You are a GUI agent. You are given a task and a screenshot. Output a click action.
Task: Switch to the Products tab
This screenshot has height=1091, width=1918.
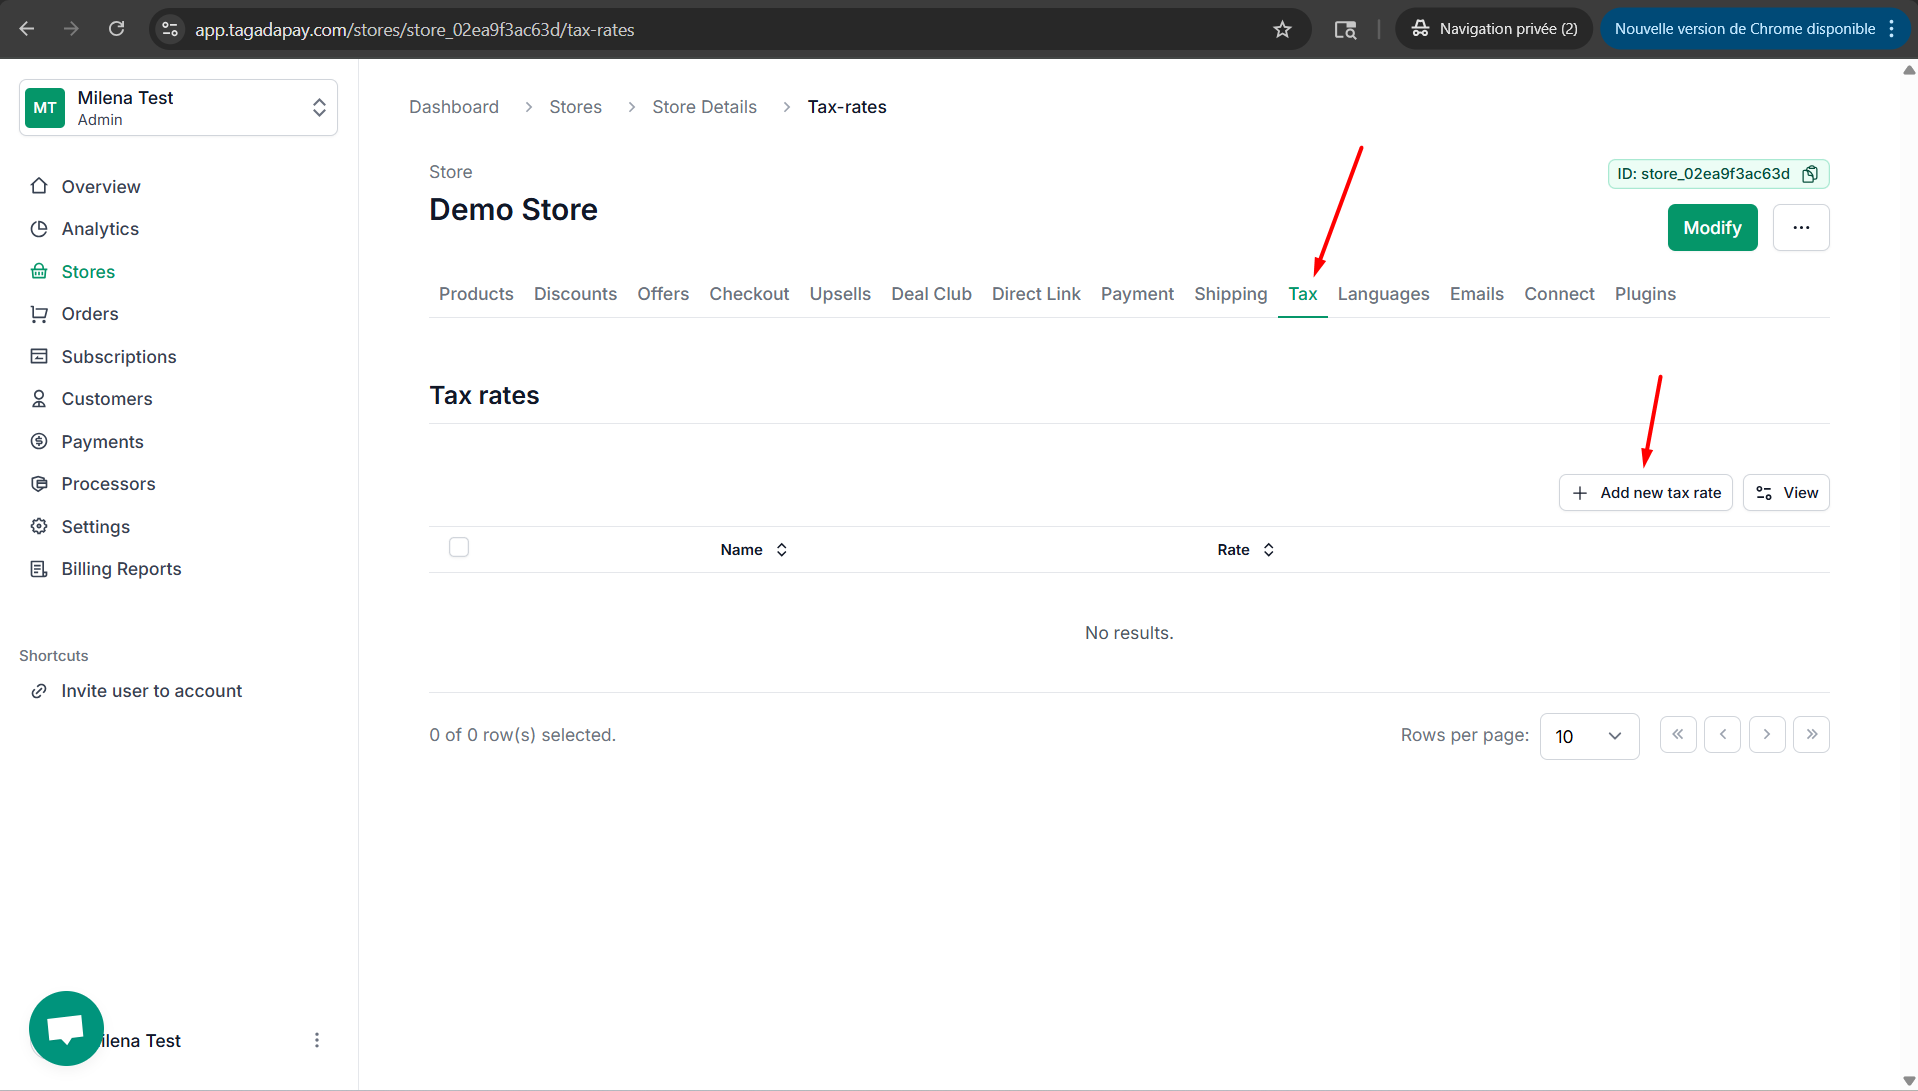point(476,294)
